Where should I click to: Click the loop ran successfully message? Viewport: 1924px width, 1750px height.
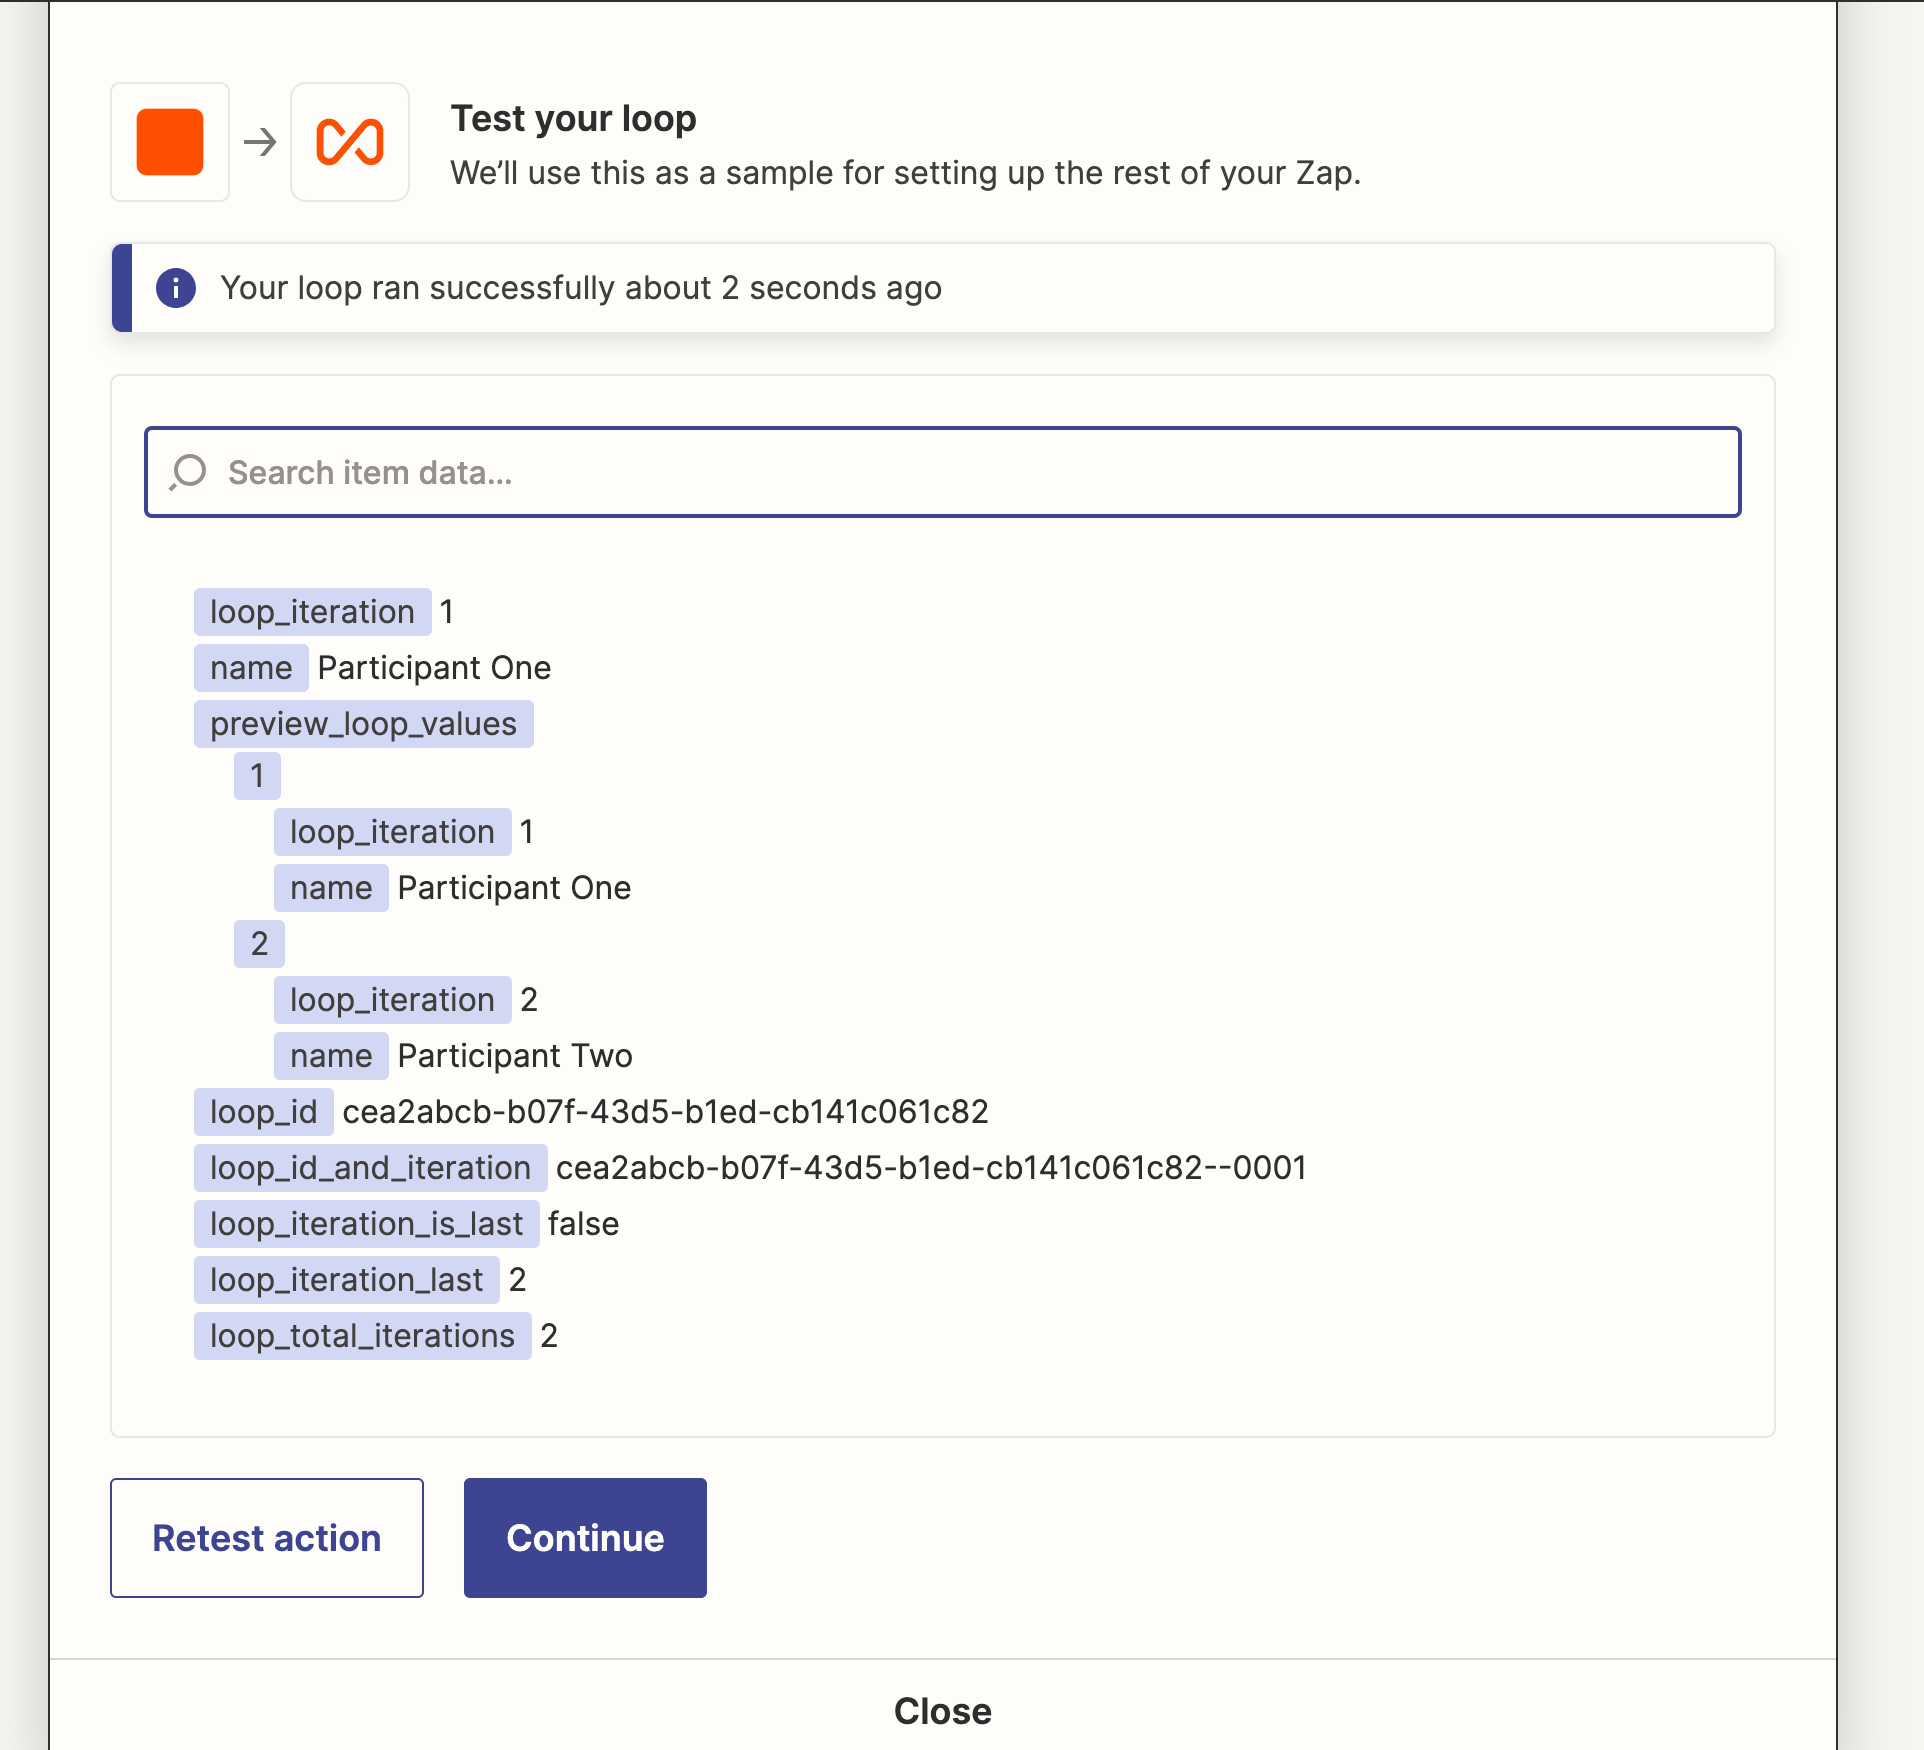[581, 288]
